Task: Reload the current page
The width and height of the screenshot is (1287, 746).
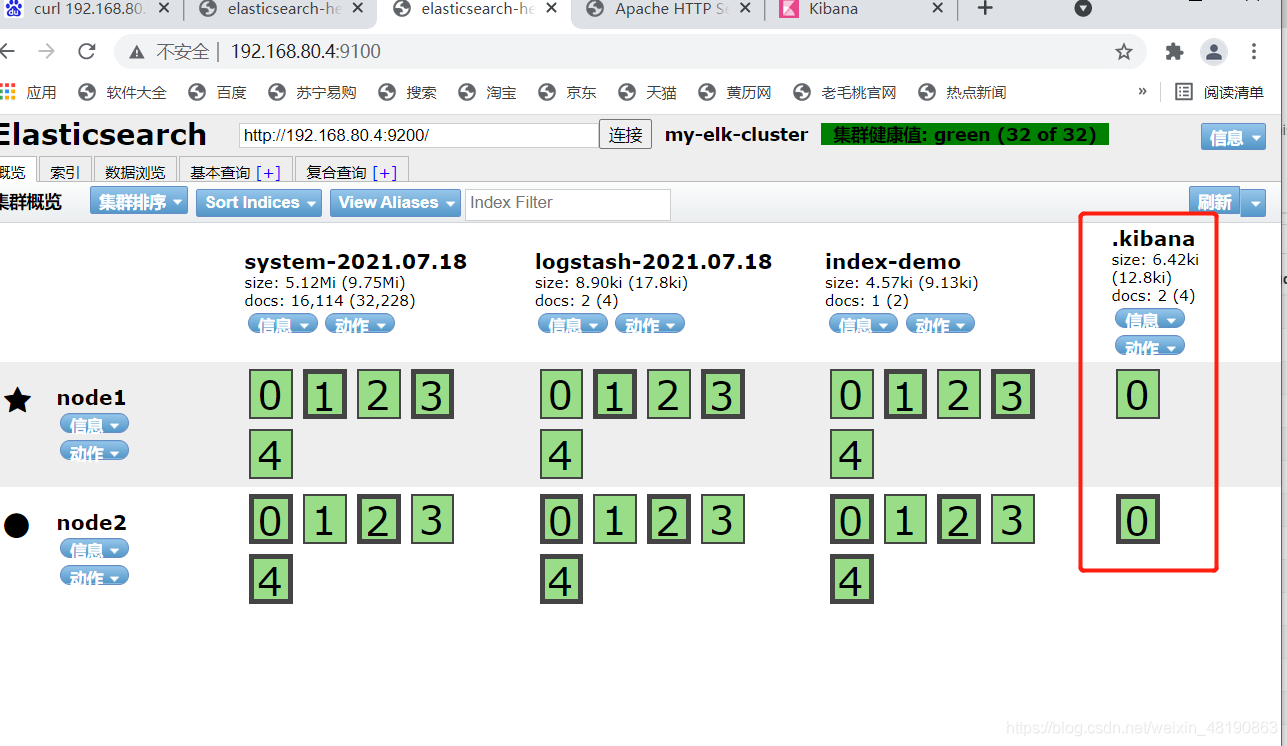Action: (x=87, y=51)
